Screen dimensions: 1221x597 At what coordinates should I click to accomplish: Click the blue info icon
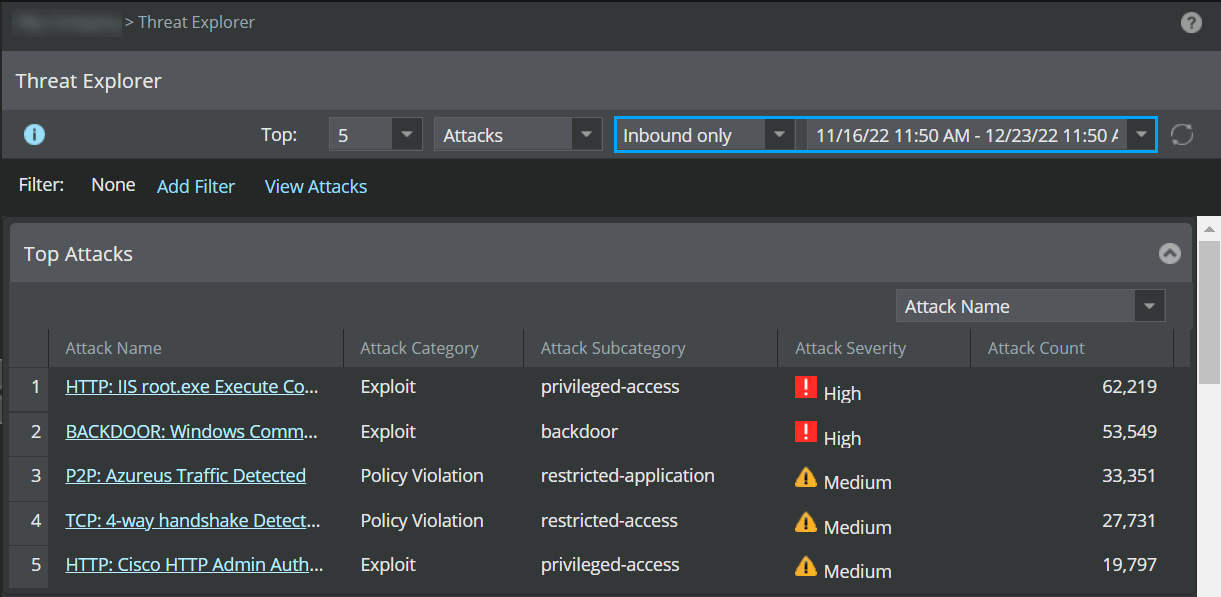[34, 135]
